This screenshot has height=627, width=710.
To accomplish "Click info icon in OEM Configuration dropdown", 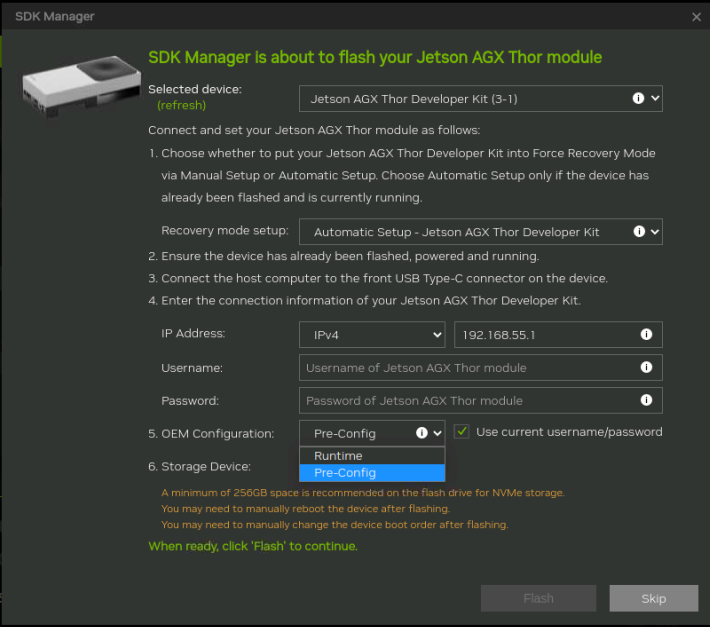I will (x=422, y=433).
